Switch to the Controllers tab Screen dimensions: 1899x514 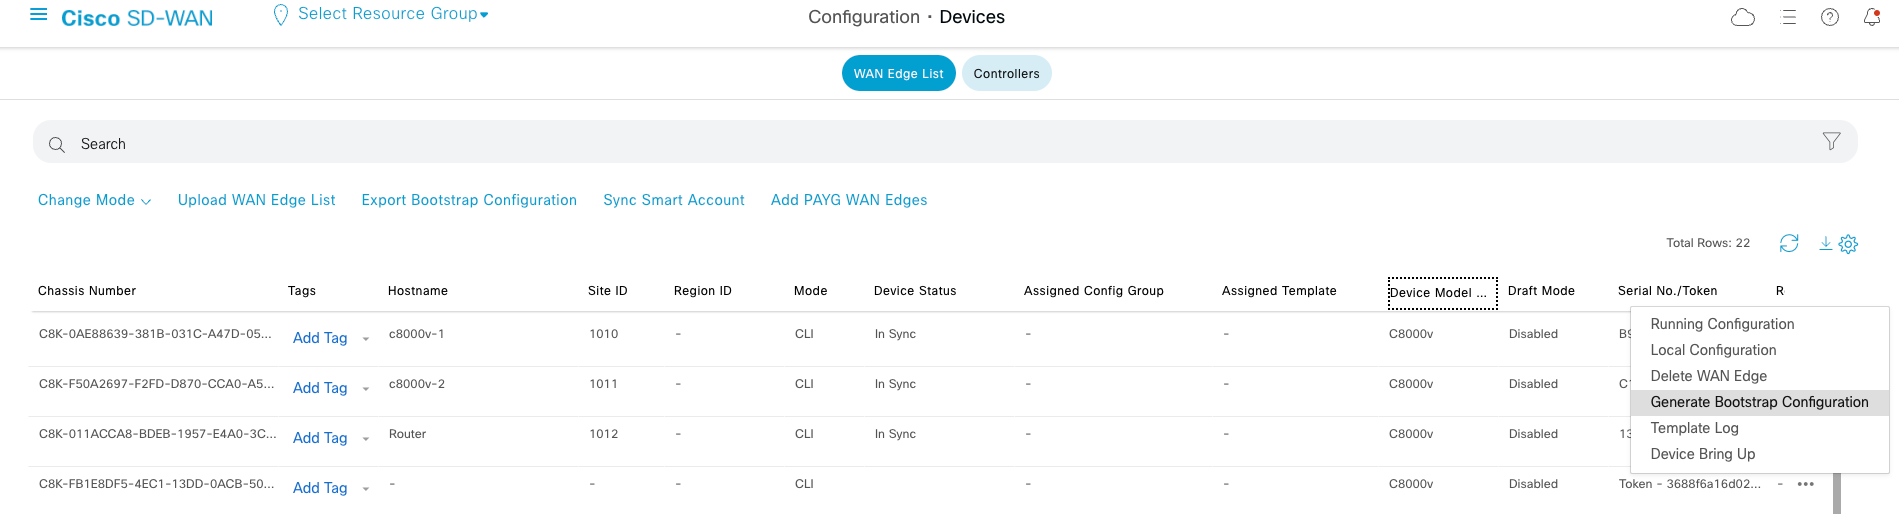click(1006, 73)
